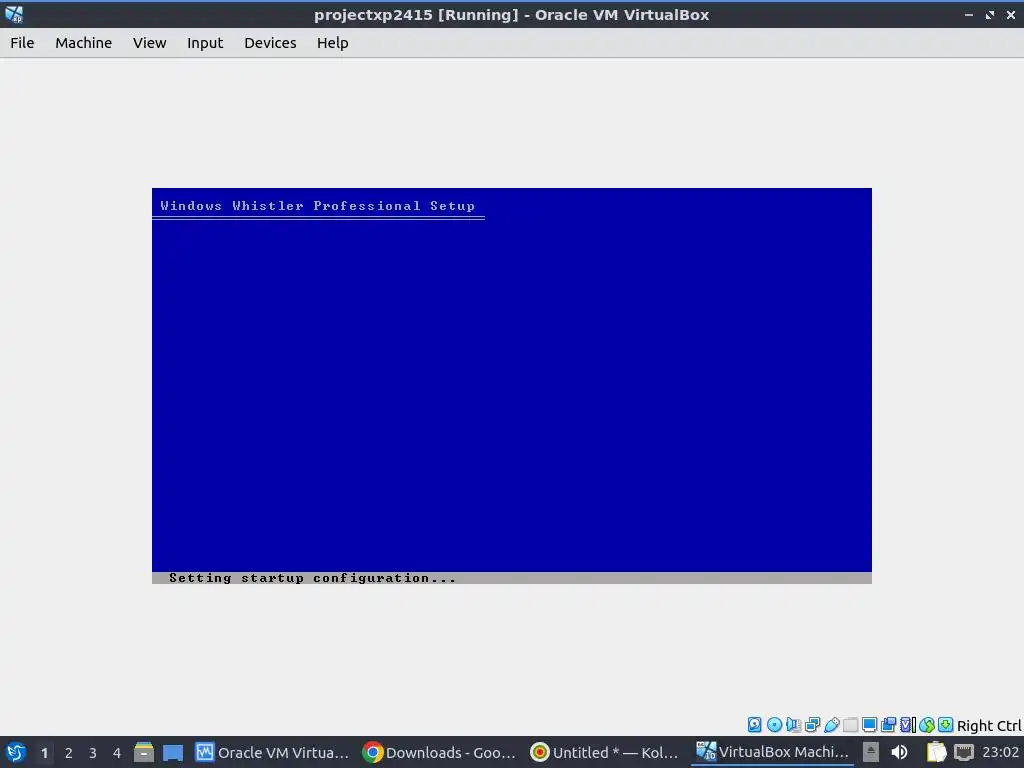The height and width of the screenshot is (768, 1024).
Task: Switch to workspace 4
Action: coord(117,753)
